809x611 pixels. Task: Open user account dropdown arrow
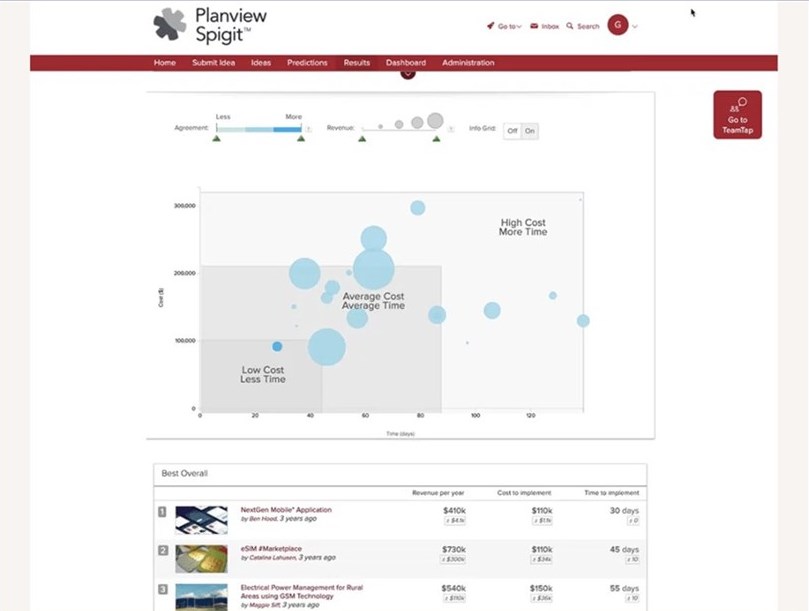[636, 26]
